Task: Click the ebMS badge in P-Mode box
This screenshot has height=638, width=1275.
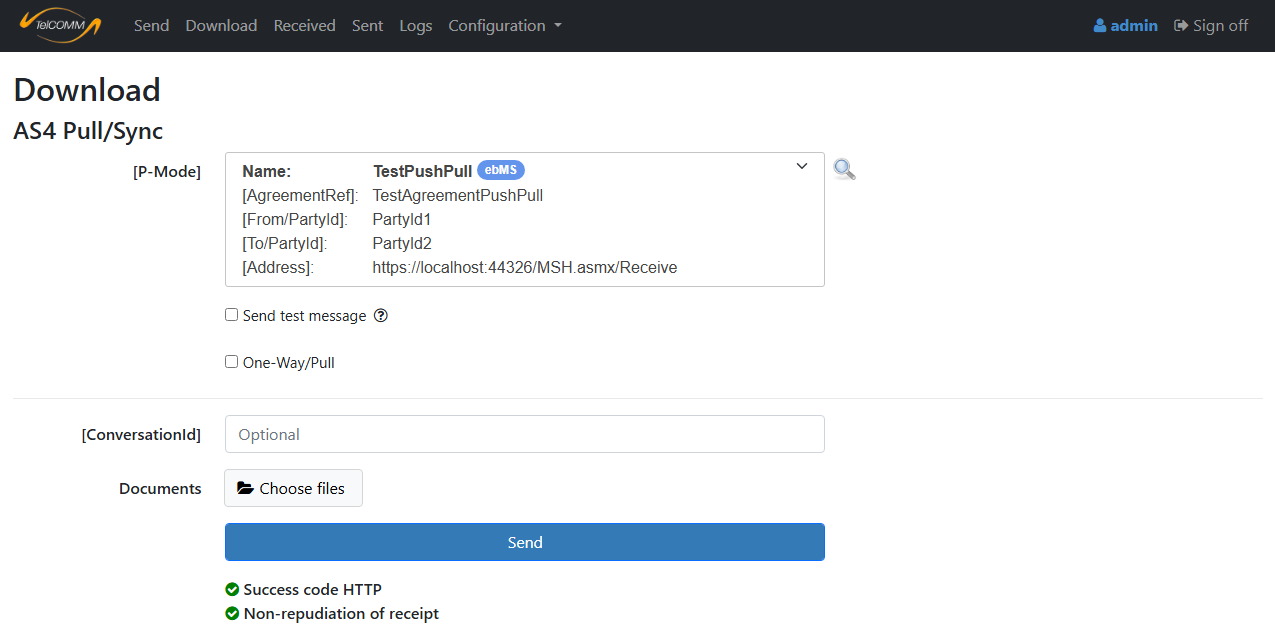Action: click(x=500, y=171)
